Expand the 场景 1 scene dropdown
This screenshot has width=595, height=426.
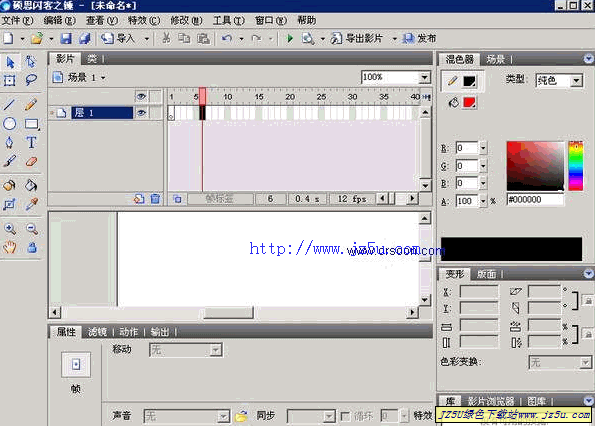coord(103,78)
